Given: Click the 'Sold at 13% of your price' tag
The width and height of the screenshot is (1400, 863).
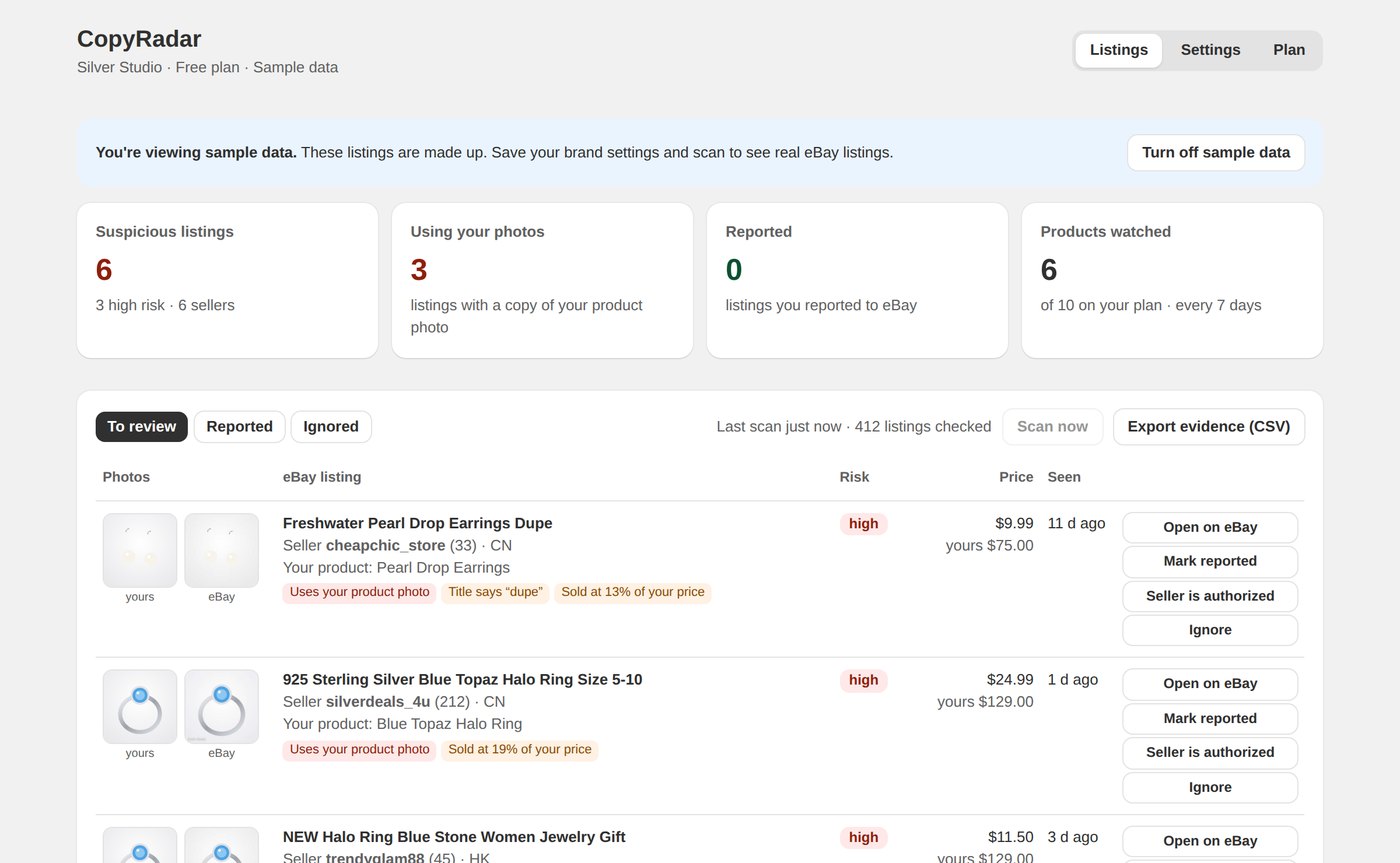Looking at the screenshot, I should point(633,592).
